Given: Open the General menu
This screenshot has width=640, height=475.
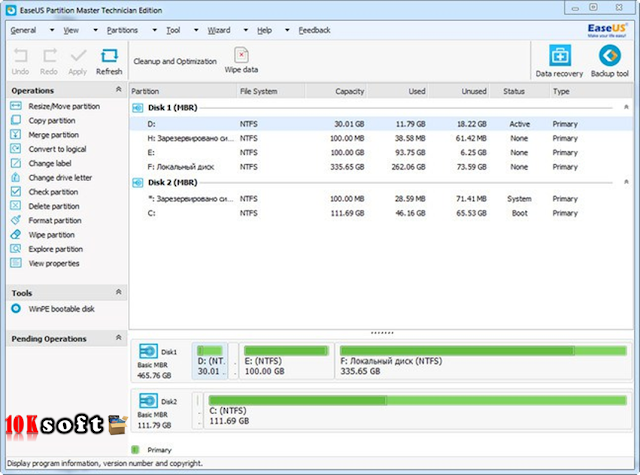Looking at the screenshot, I should click(x=23, y=30).
